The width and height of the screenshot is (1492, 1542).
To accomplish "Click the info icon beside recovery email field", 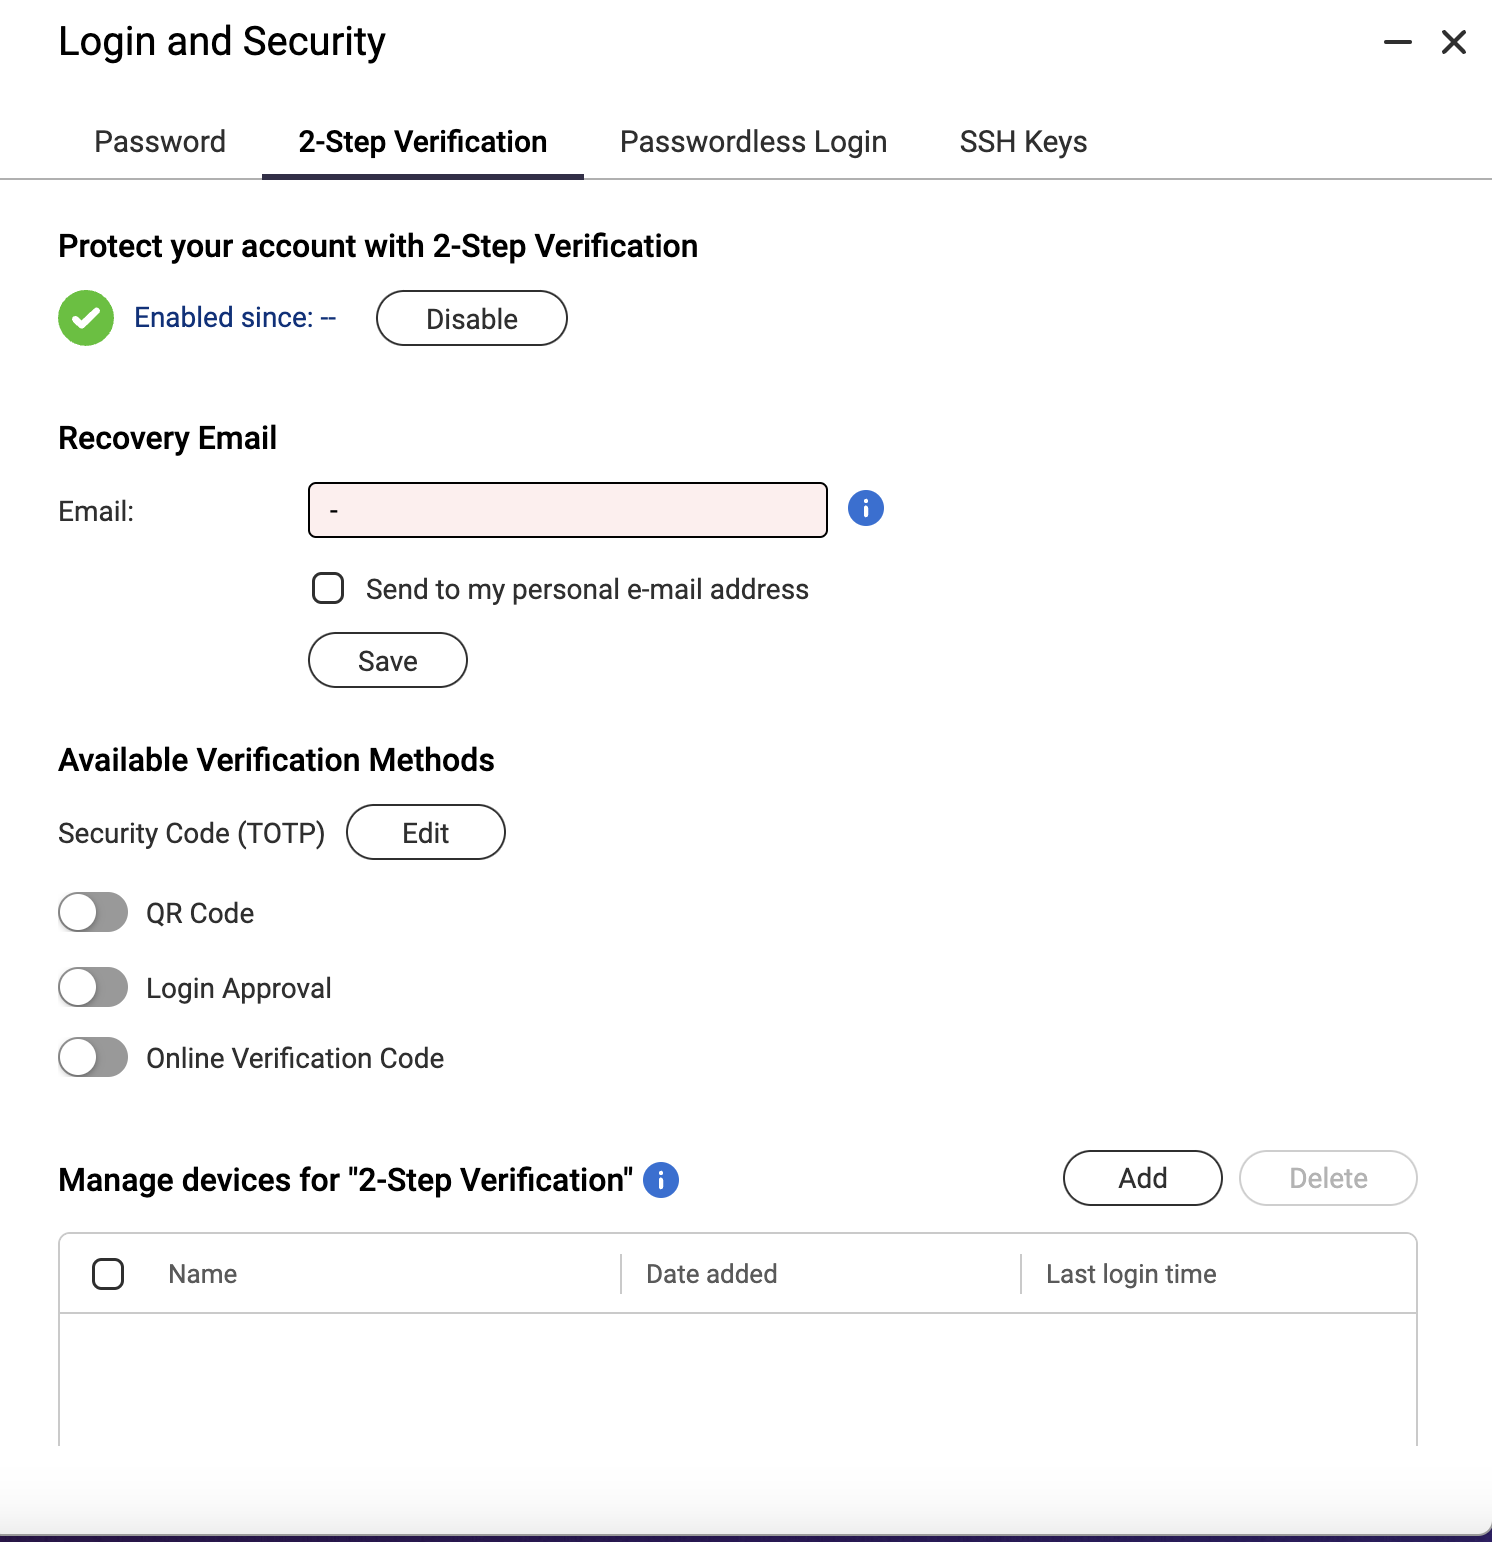I will coord(866,508).
